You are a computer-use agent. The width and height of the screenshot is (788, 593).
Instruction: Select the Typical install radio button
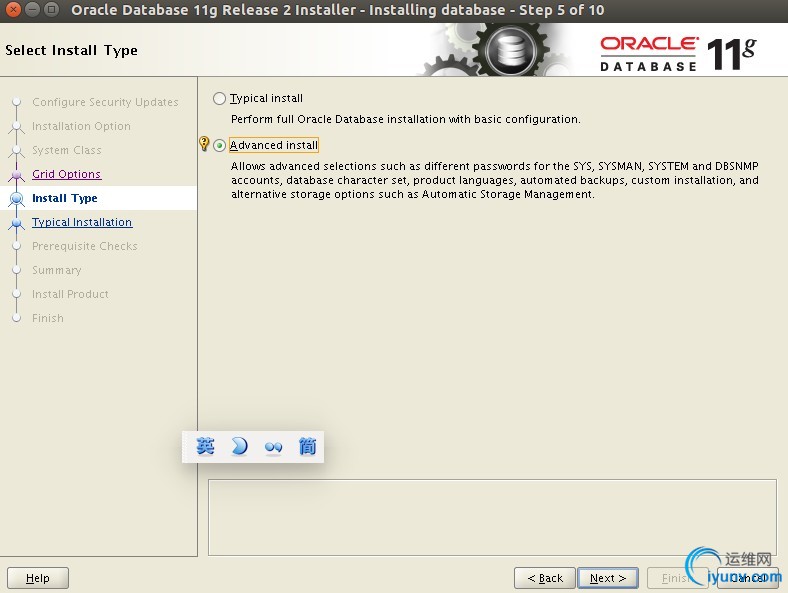(219, 98)
